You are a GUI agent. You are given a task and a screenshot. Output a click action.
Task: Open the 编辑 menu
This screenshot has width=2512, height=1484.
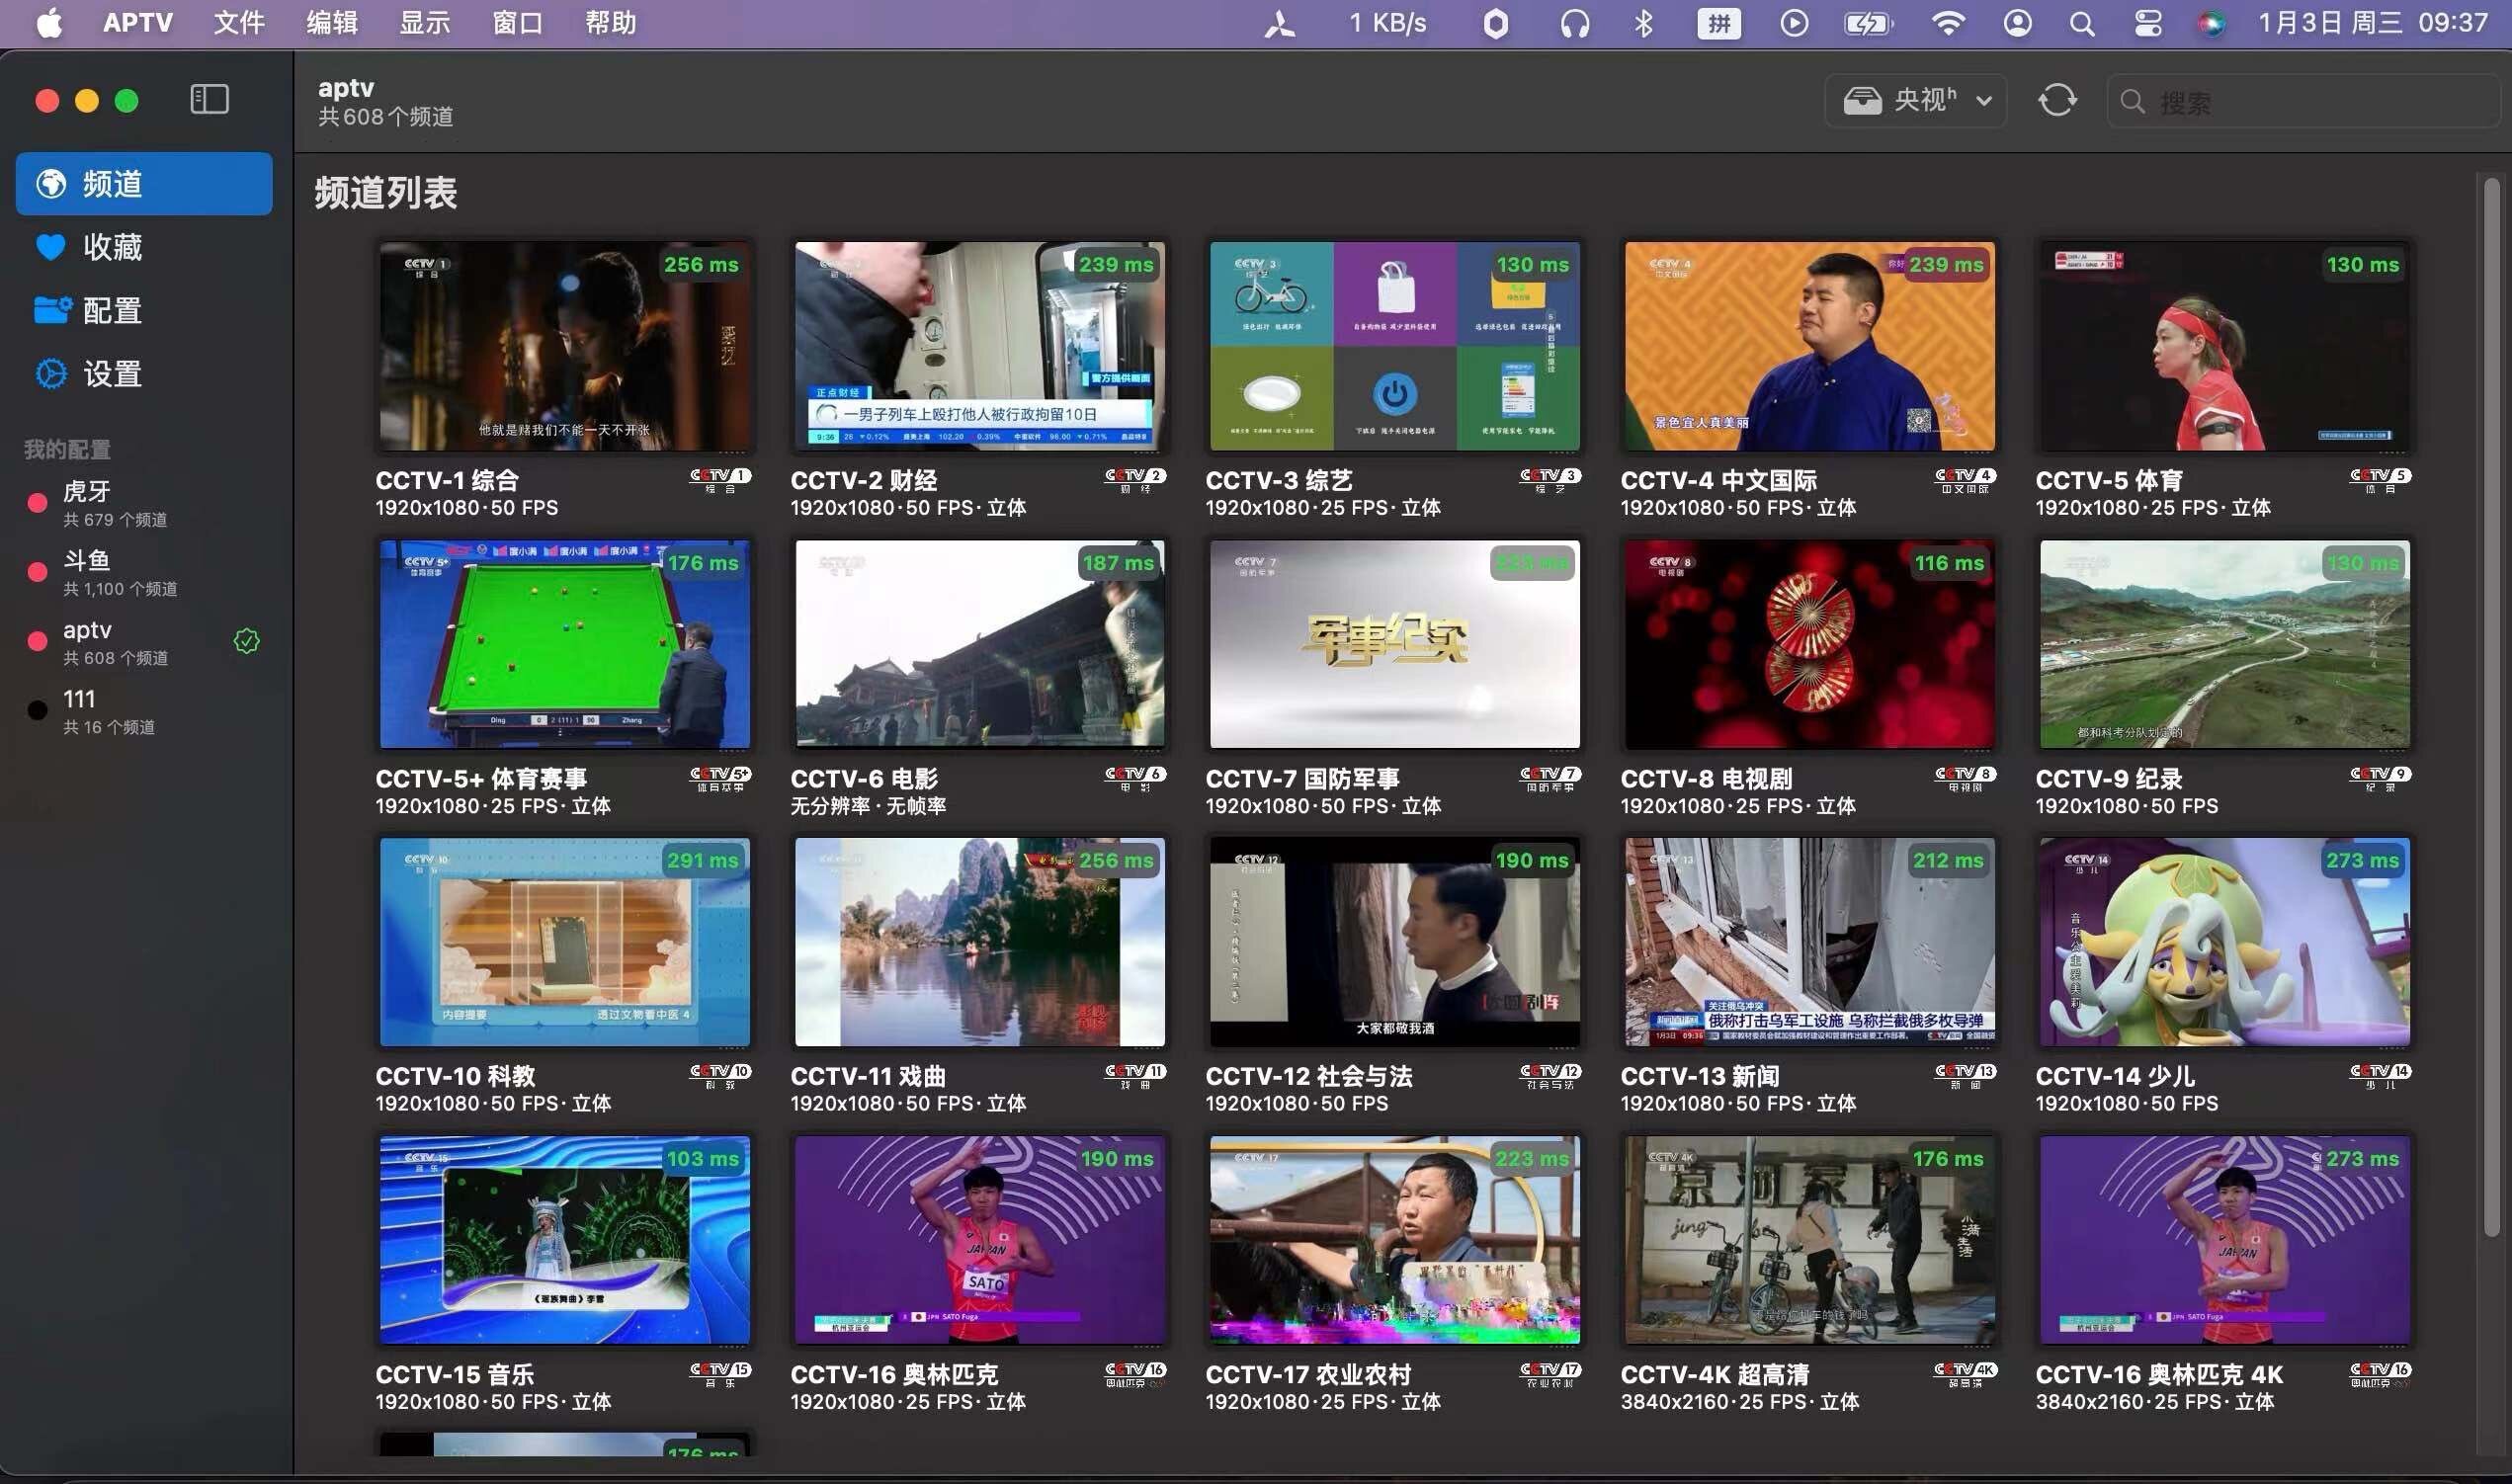(332, 23)
